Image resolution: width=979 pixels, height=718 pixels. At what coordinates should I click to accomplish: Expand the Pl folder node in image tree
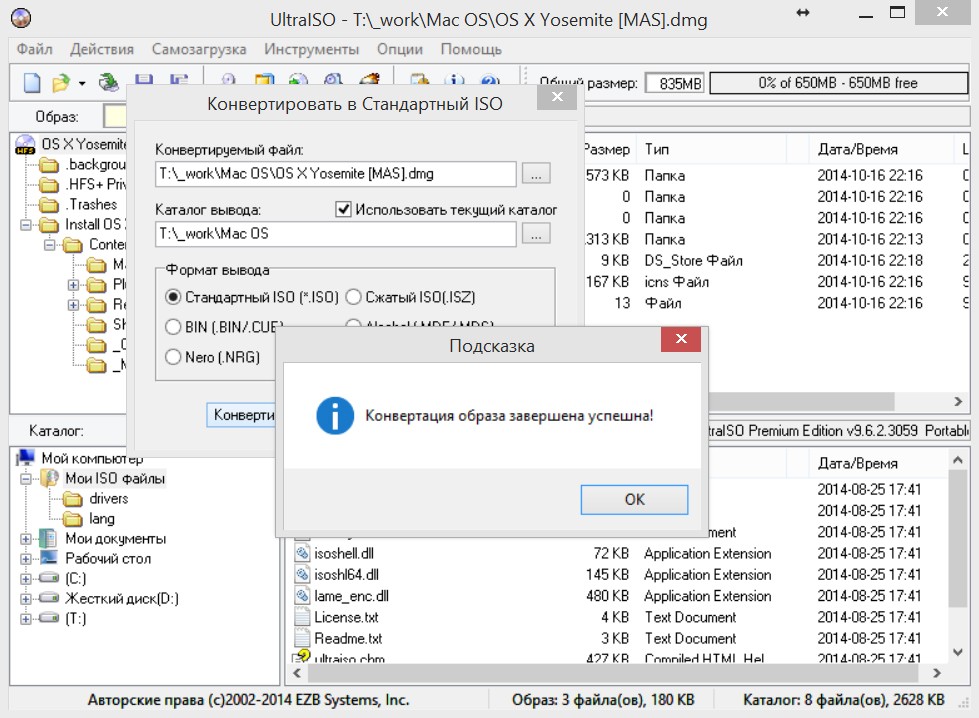pyautogui.click(x=73, y=285)
